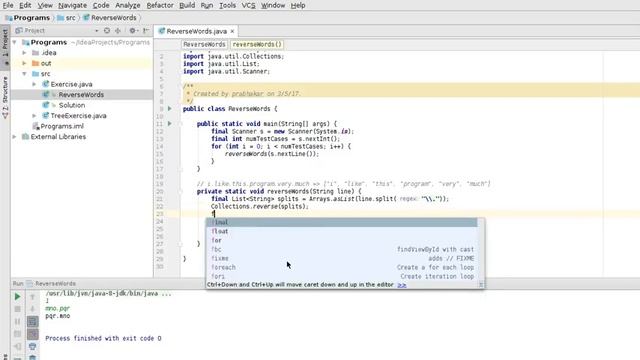Screen dimensions: 640x360
Task: Jump down the stack trace with the down arrow
Action: coord(33,309)
